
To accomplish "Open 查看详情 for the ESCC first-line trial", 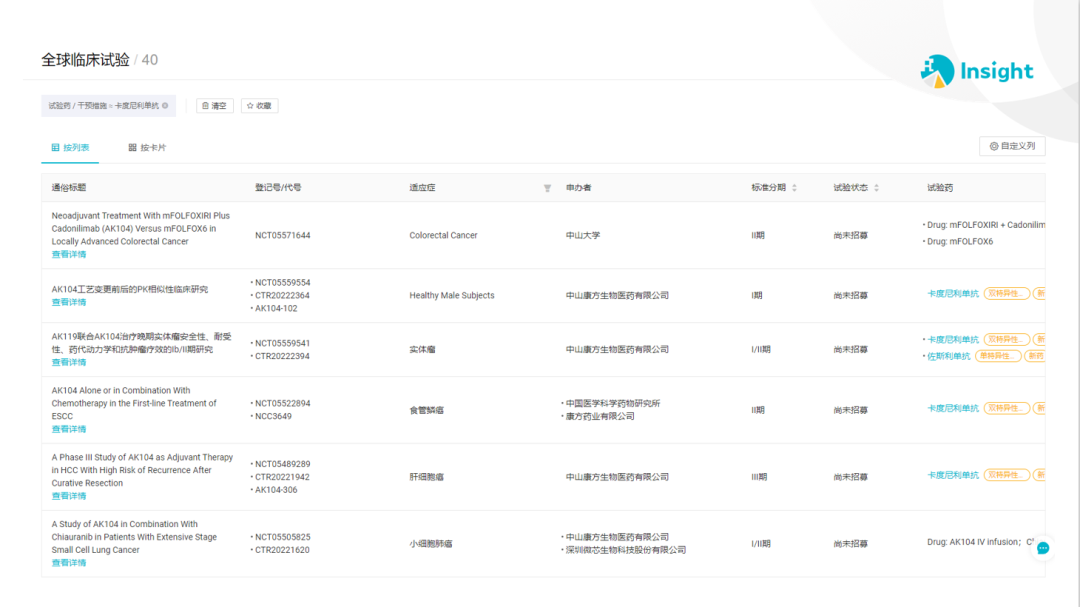I will (x=69, y=429).
